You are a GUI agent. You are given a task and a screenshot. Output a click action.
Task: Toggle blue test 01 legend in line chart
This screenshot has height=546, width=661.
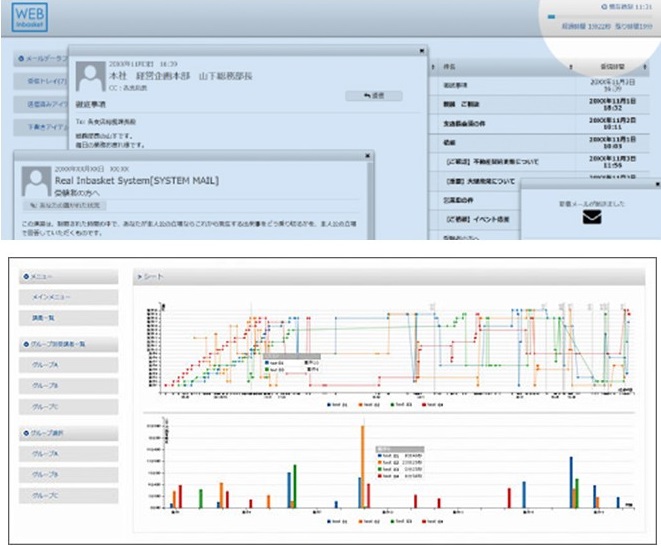337,405
